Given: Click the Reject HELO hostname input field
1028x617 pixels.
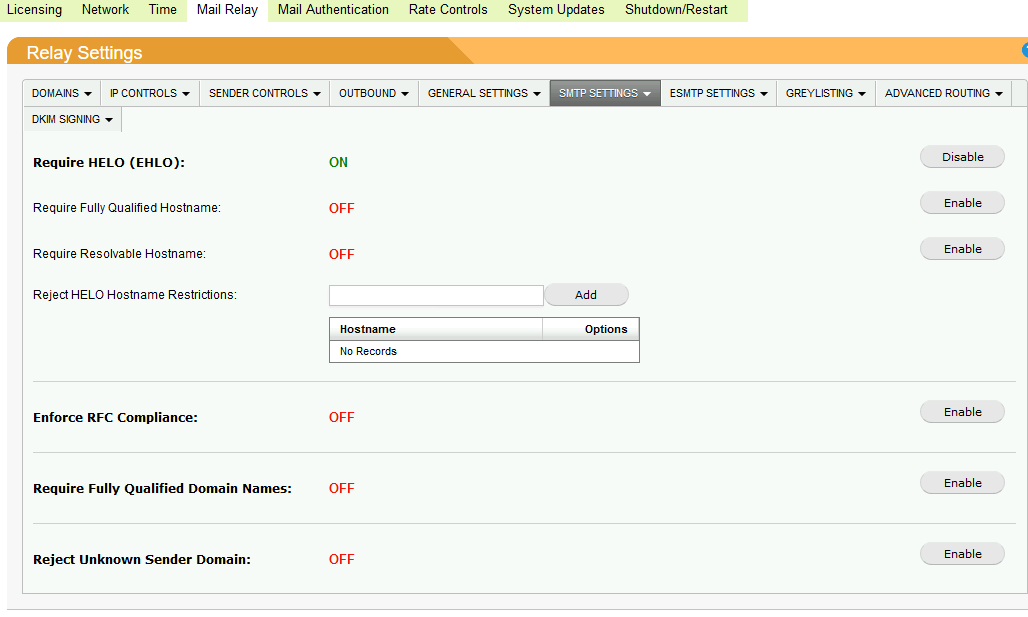Looking at the screenshot, I should (x=435, y=294).
